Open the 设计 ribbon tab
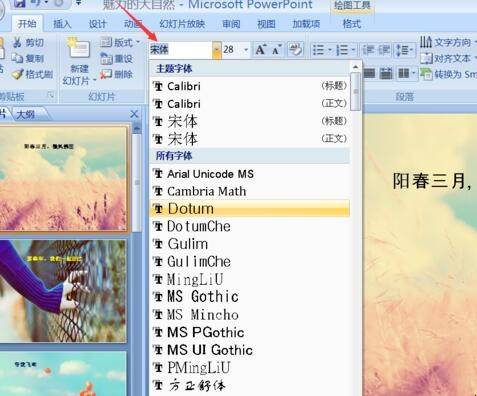477x396 pixels. [98, 24]
